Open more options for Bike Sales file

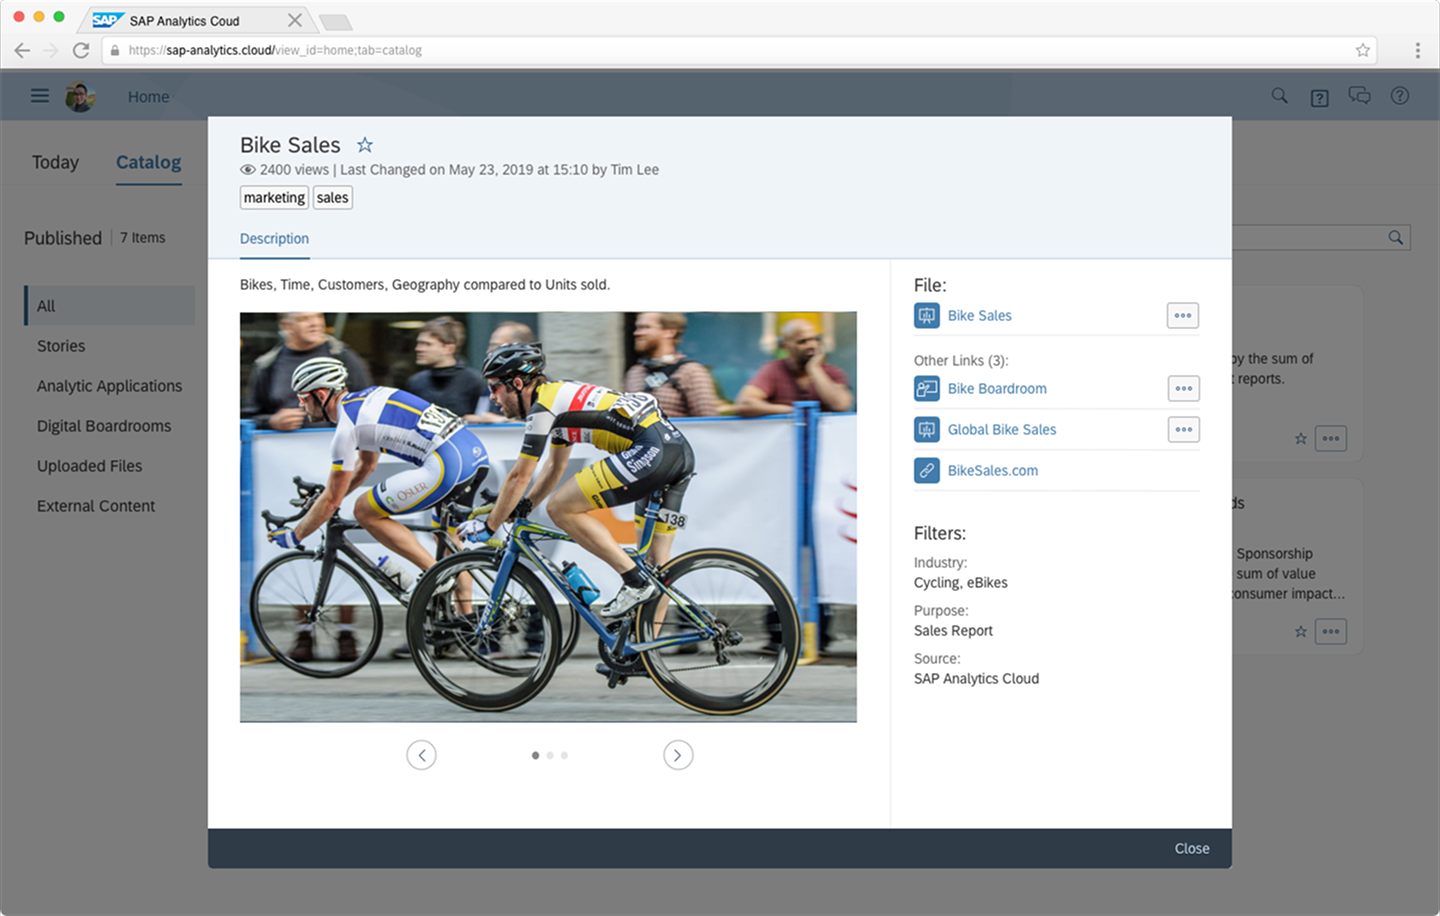tap(1183, 316)
